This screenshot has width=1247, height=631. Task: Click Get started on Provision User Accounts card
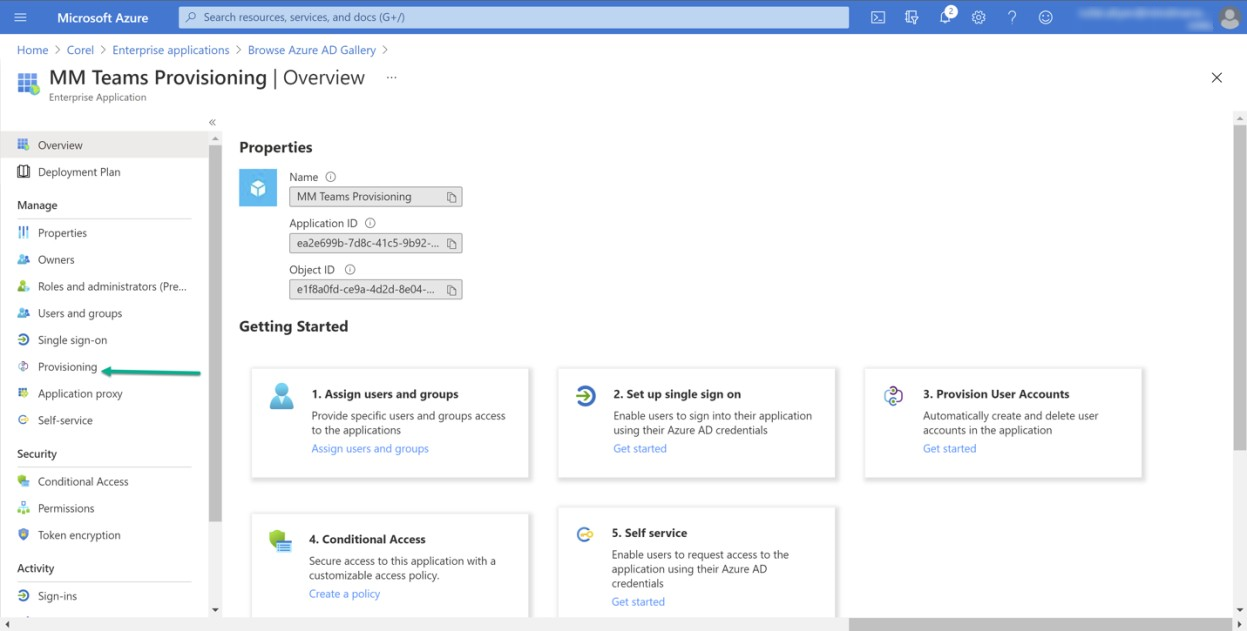949,449
